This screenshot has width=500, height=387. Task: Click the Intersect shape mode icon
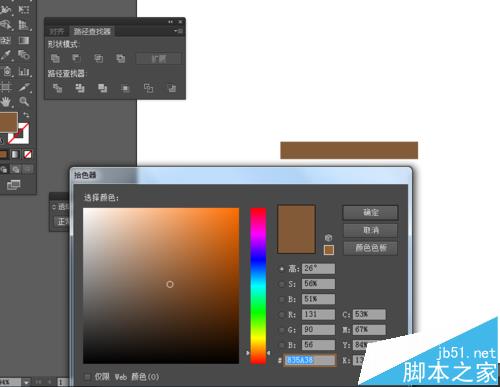[x=98, y=59]
